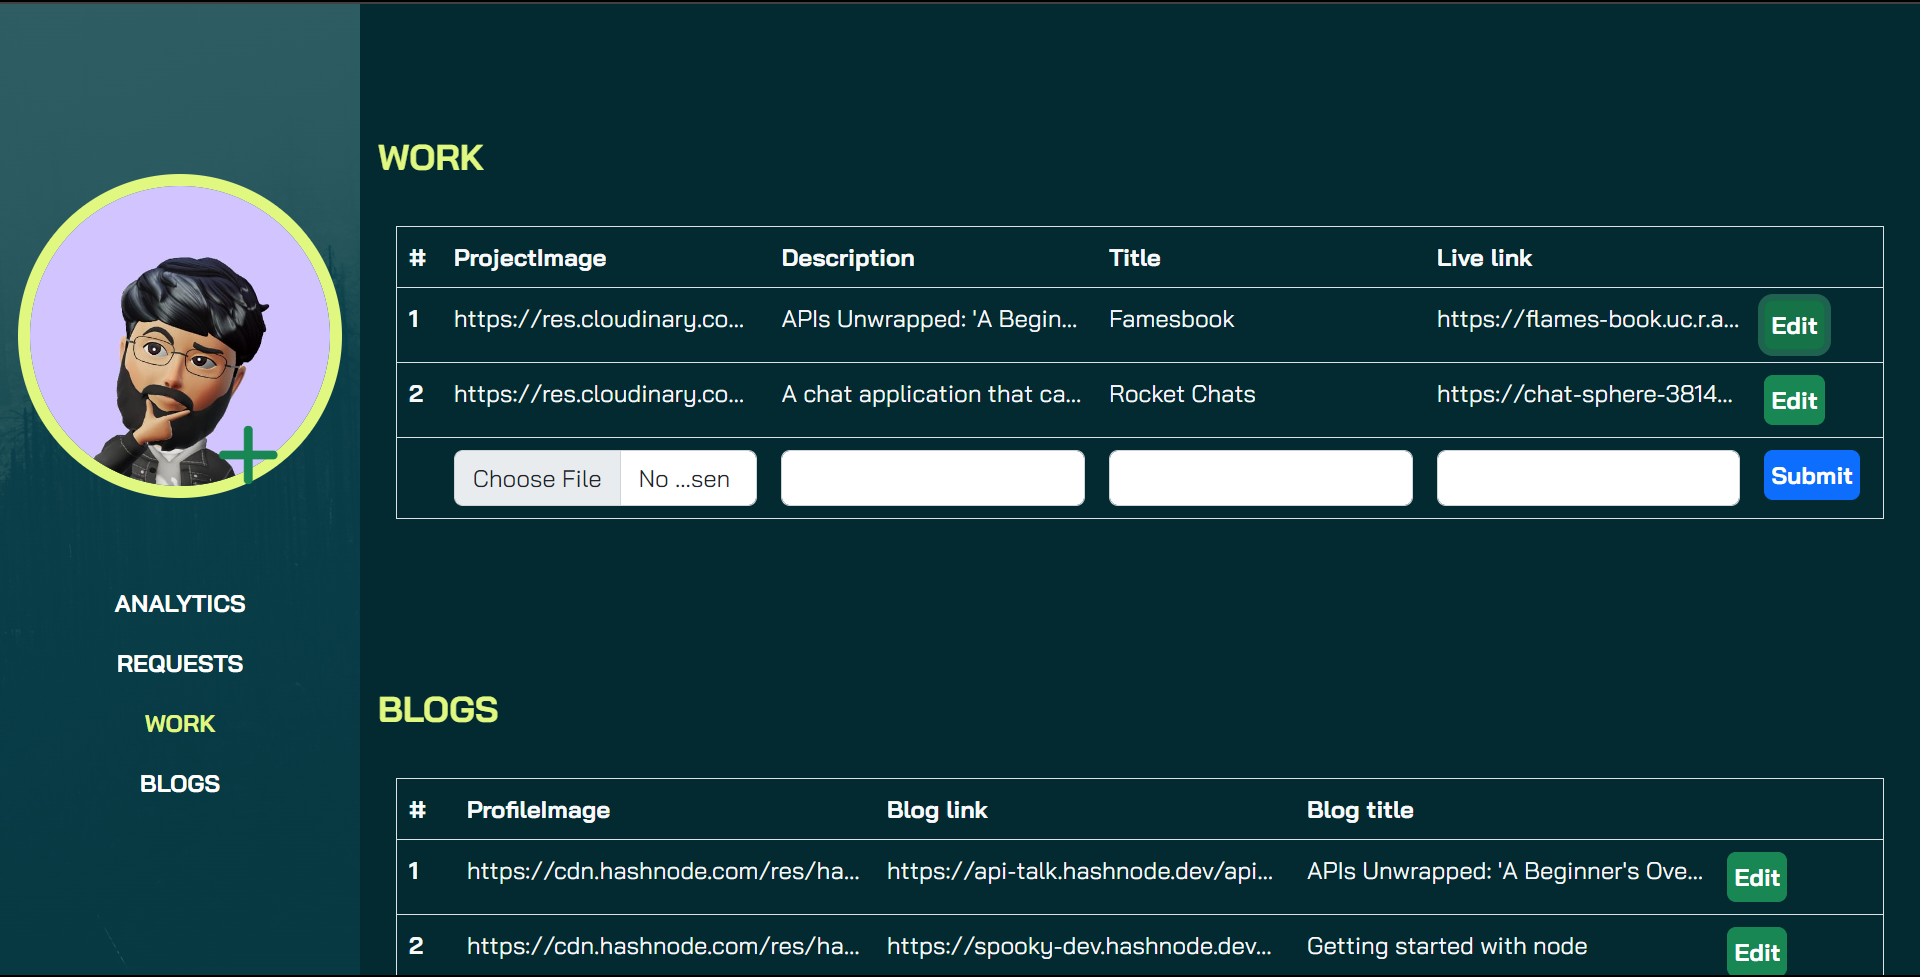This screenshot has height=977, width=1920.
Task: Click the new project description input field
Action: [x=932, y=478]
